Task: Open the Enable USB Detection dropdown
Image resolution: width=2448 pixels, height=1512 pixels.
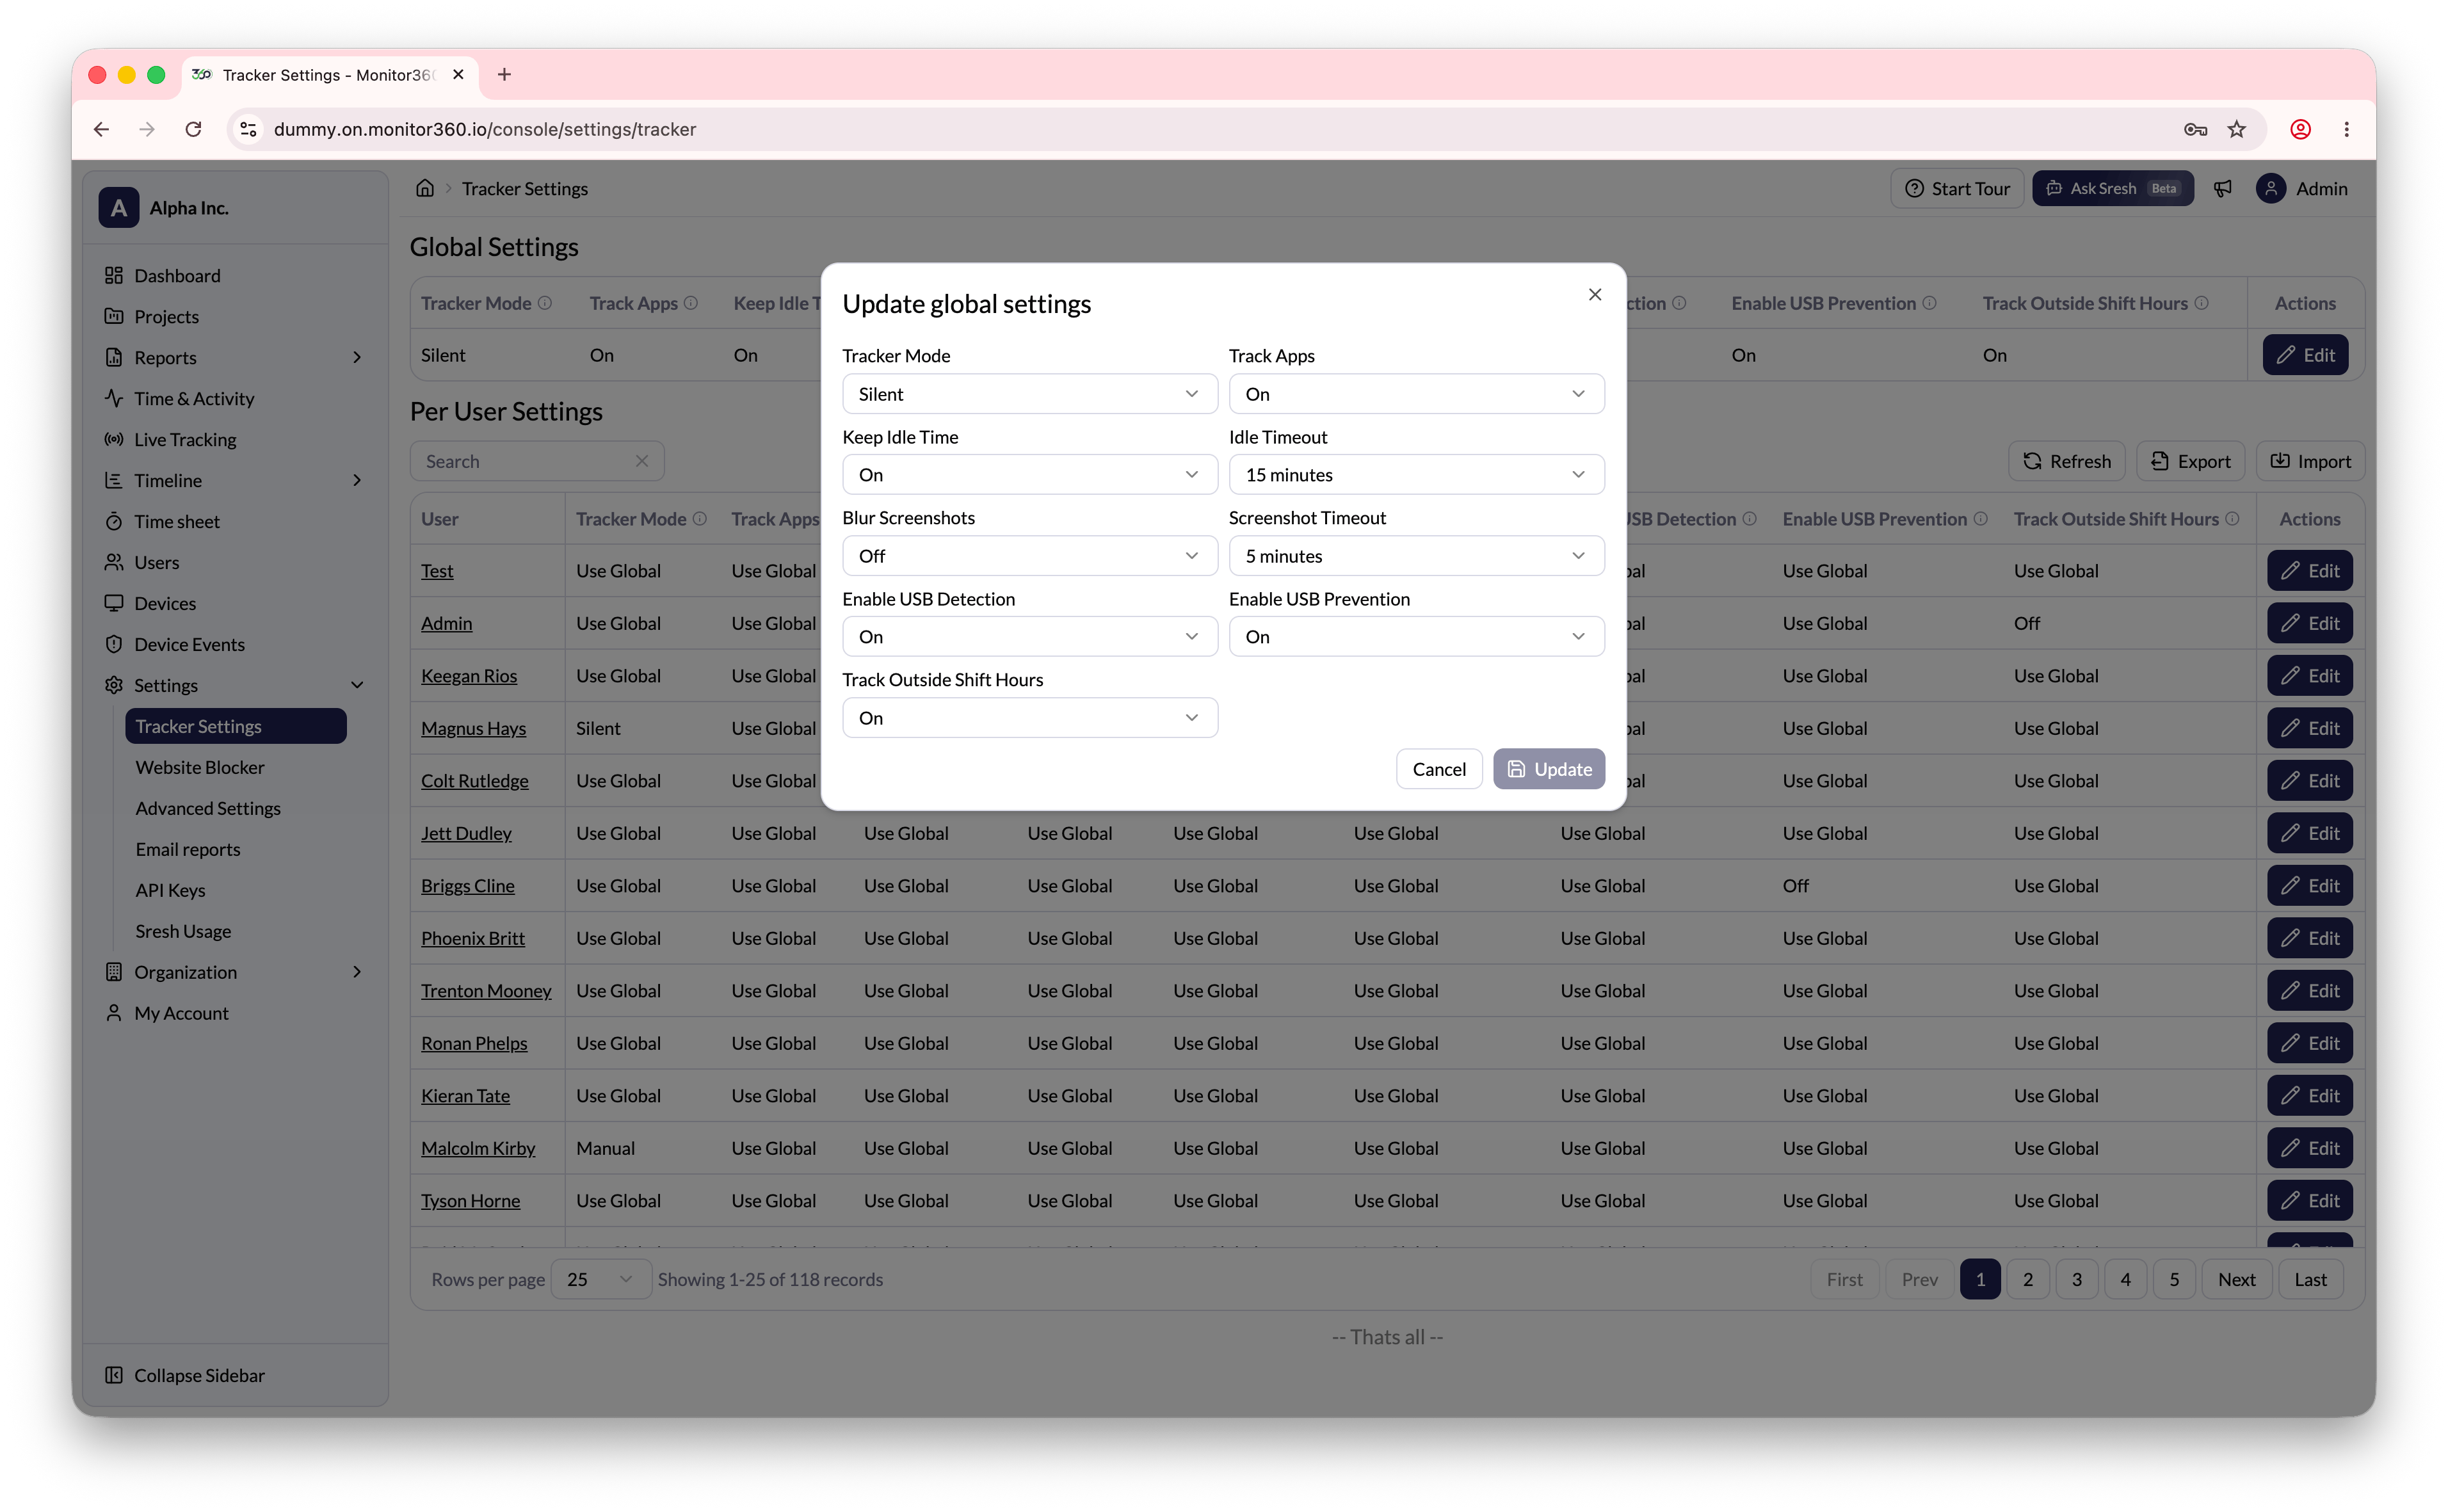Action: (1029, 637)
